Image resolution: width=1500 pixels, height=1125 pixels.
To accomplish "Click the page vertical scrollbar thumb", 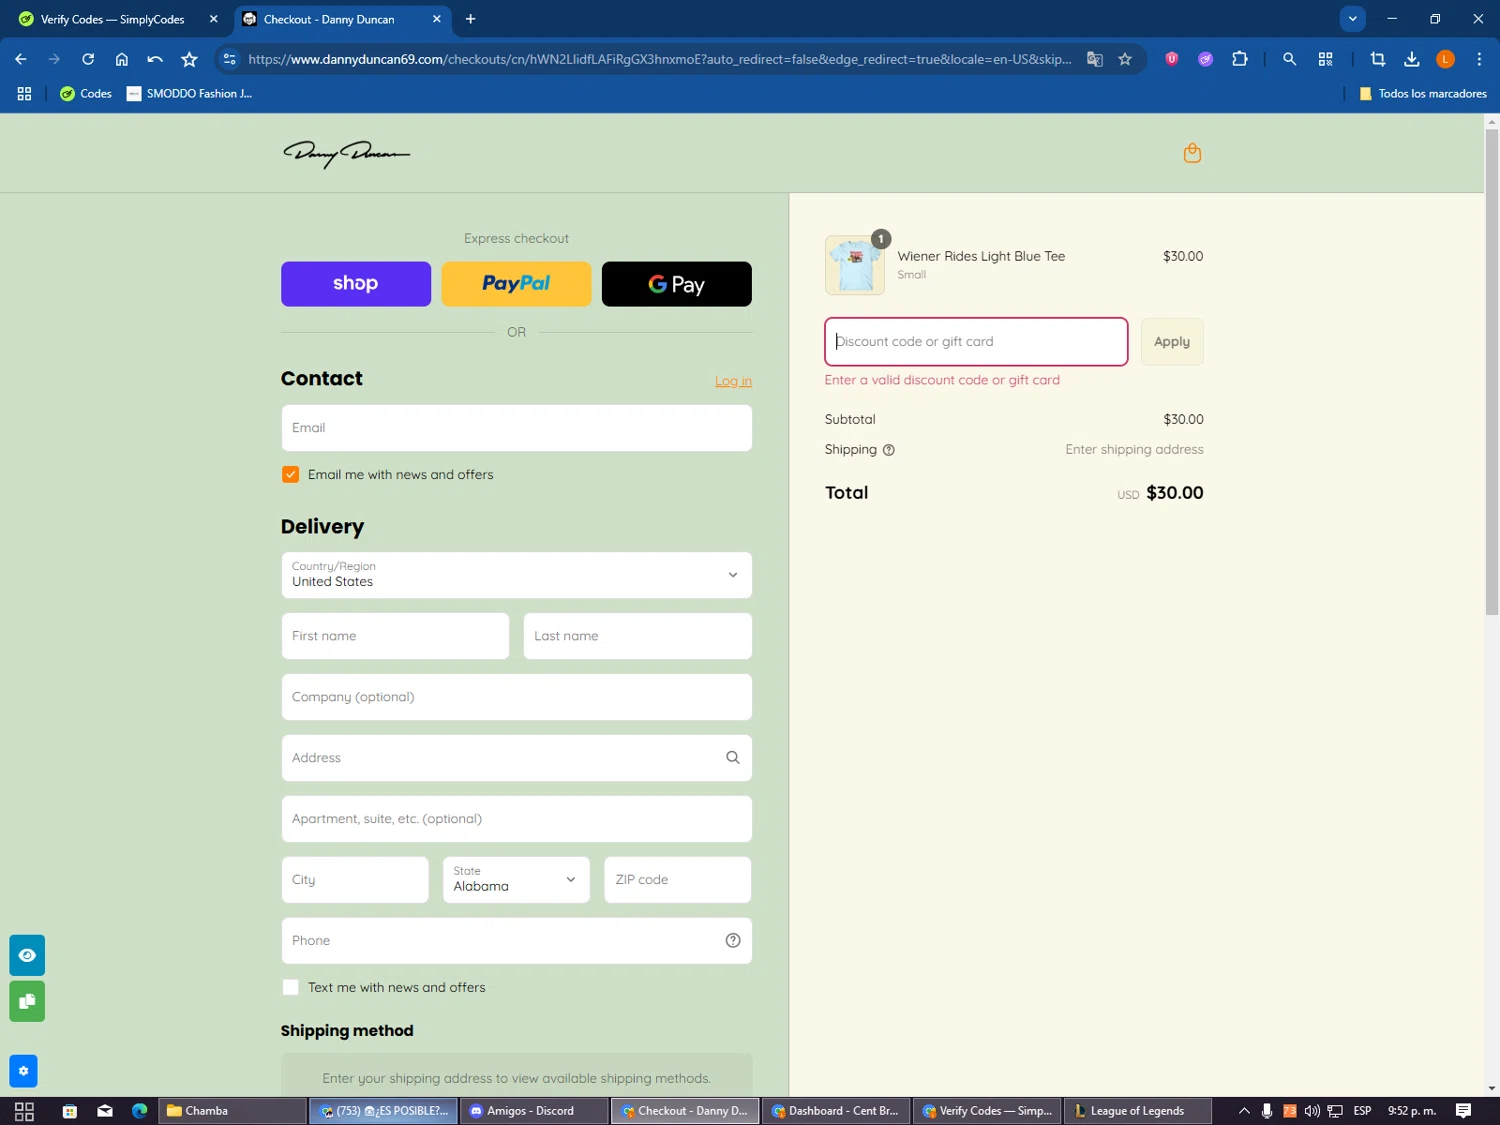I will pyautogui.click(x=1491, y=372).
